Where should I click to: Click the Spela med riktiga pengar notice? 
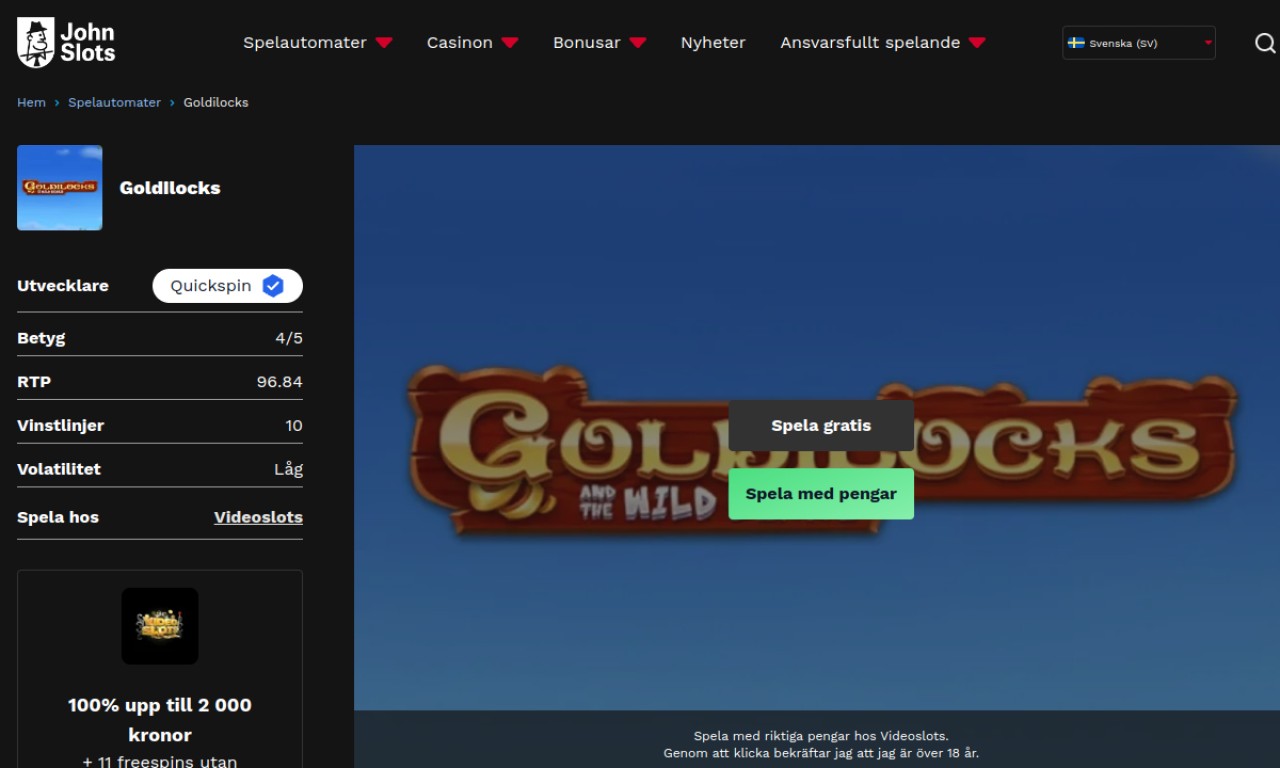[x=821, y=736]
